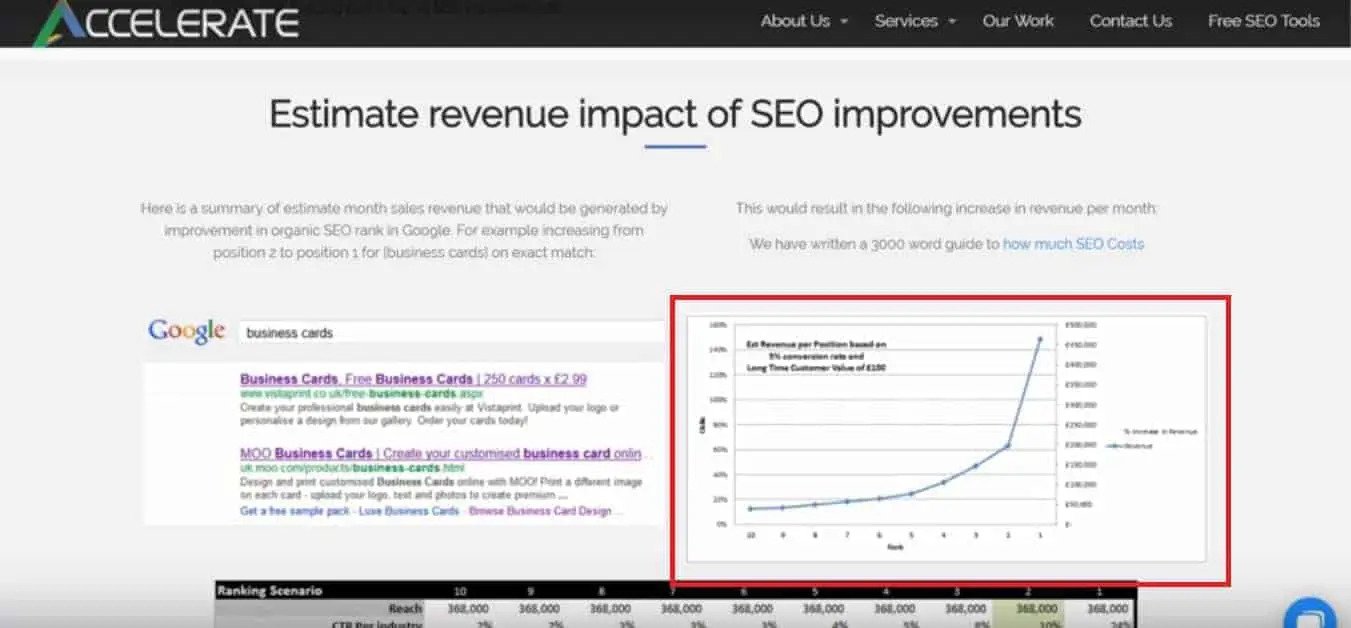Expand the About Us dropdown arrow

coord(844,22)
